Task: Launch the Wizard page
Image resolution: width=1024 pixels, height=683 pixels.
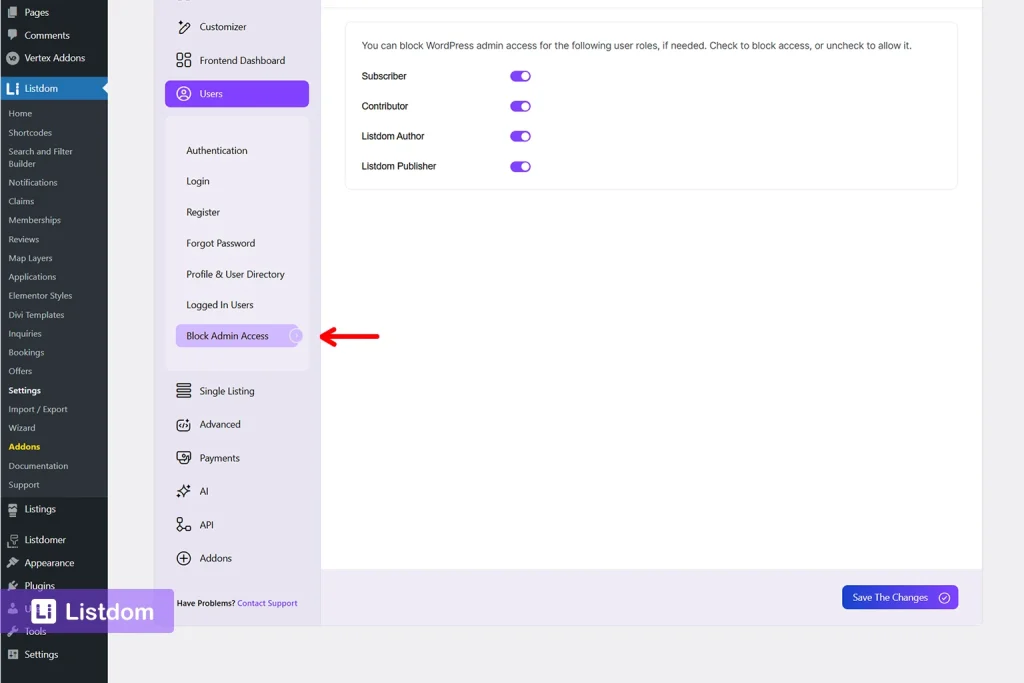Action: click(22, 428)
